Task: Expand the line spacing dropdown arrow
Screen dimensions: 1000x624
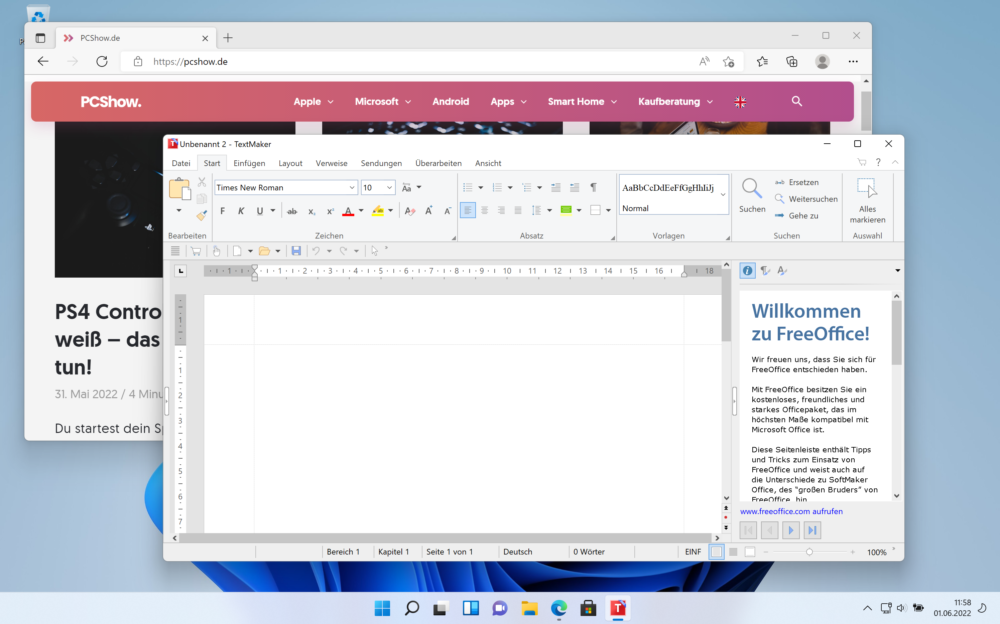Action: click(550, 211)
